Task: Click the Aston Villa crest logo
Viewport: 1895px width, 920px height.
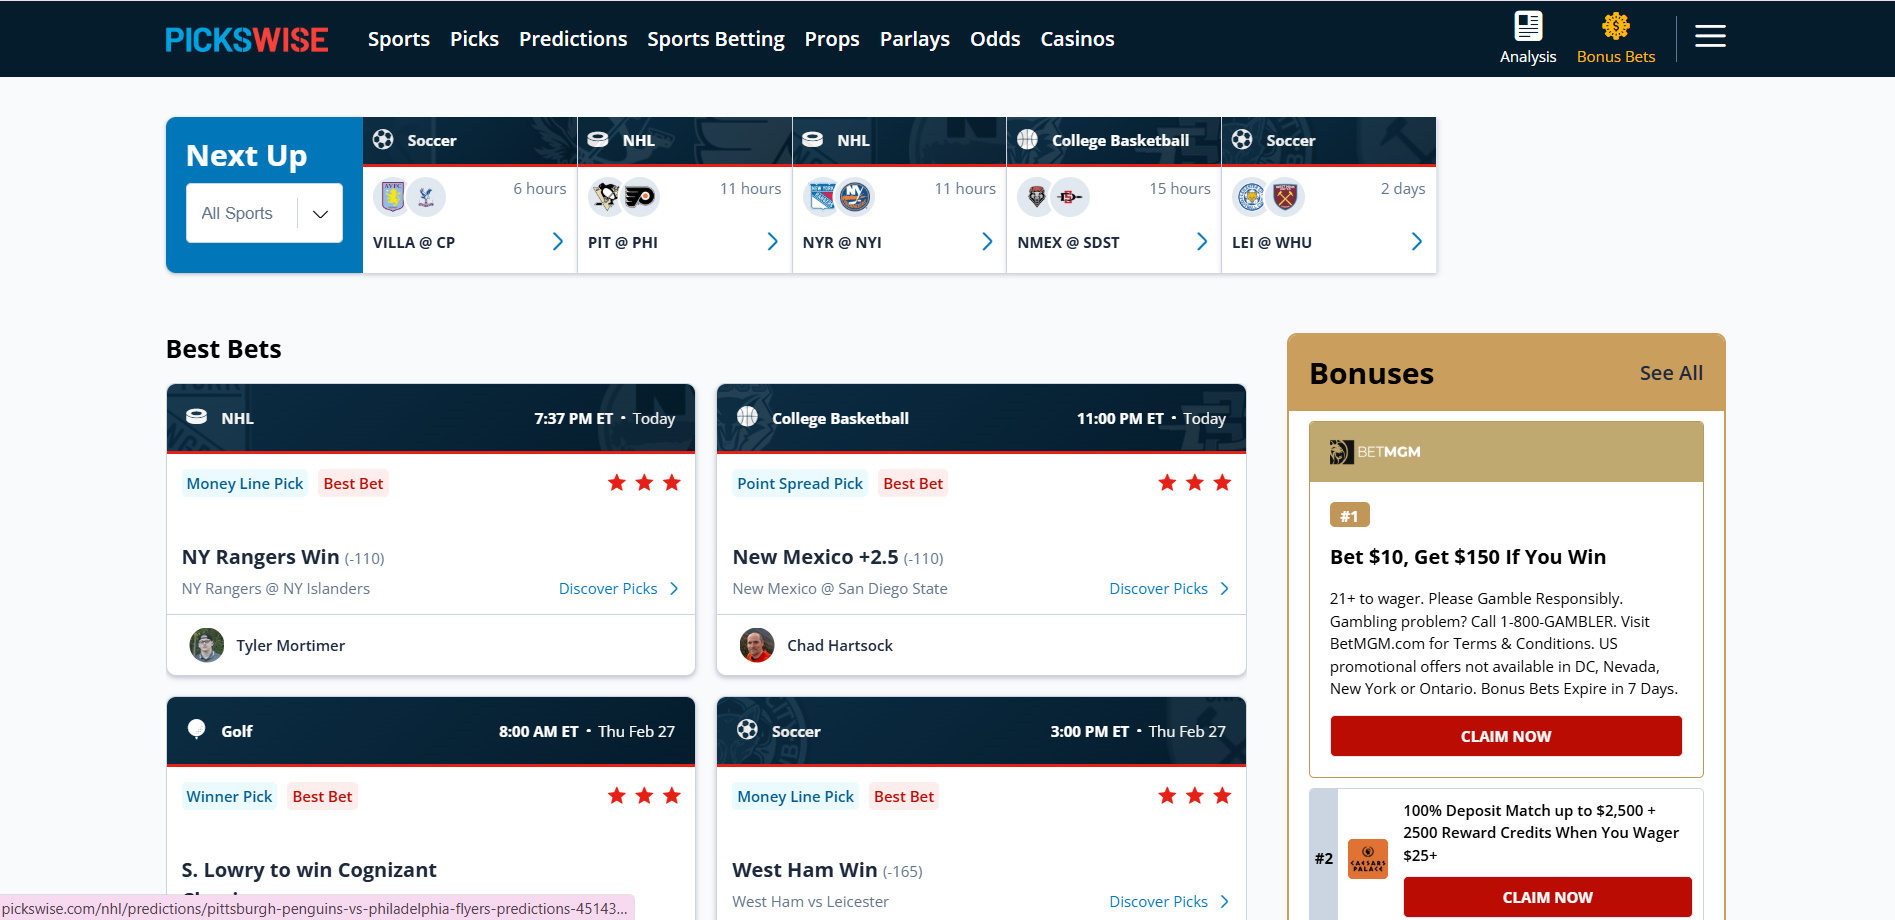Action: click(x=392, y=197)
